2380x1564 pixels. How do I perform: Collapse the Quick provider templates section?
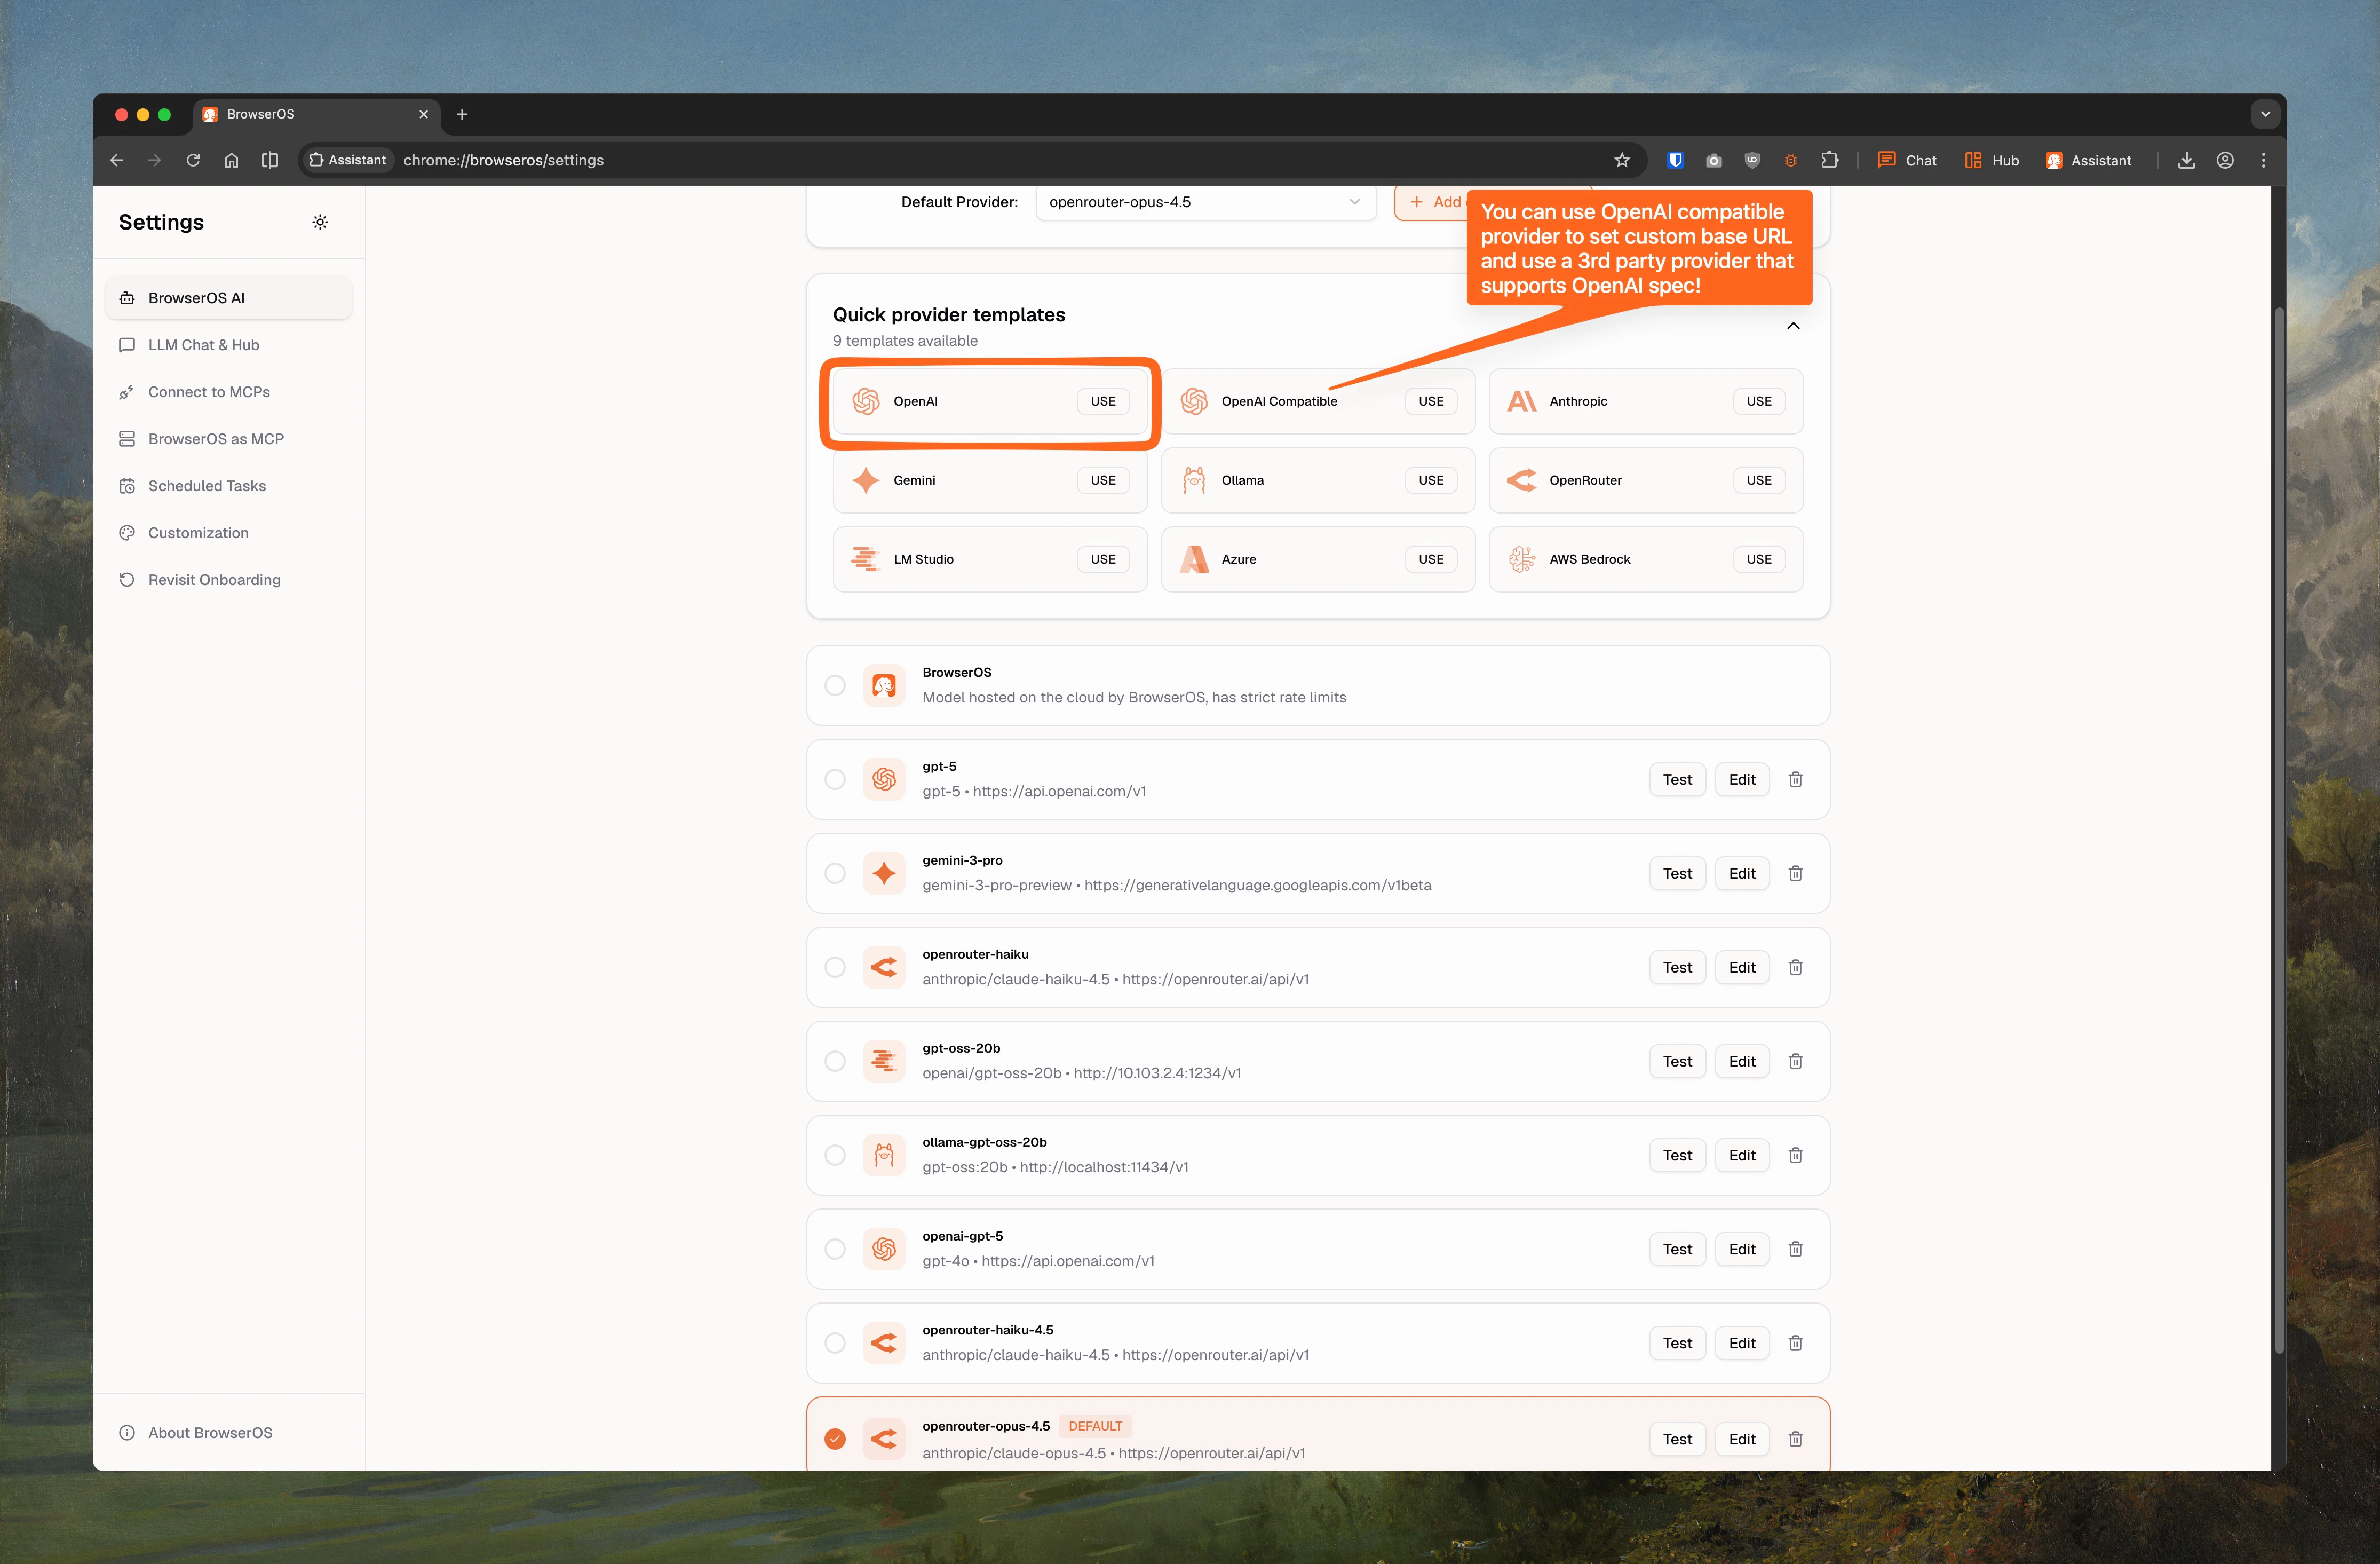point(1793,325)
